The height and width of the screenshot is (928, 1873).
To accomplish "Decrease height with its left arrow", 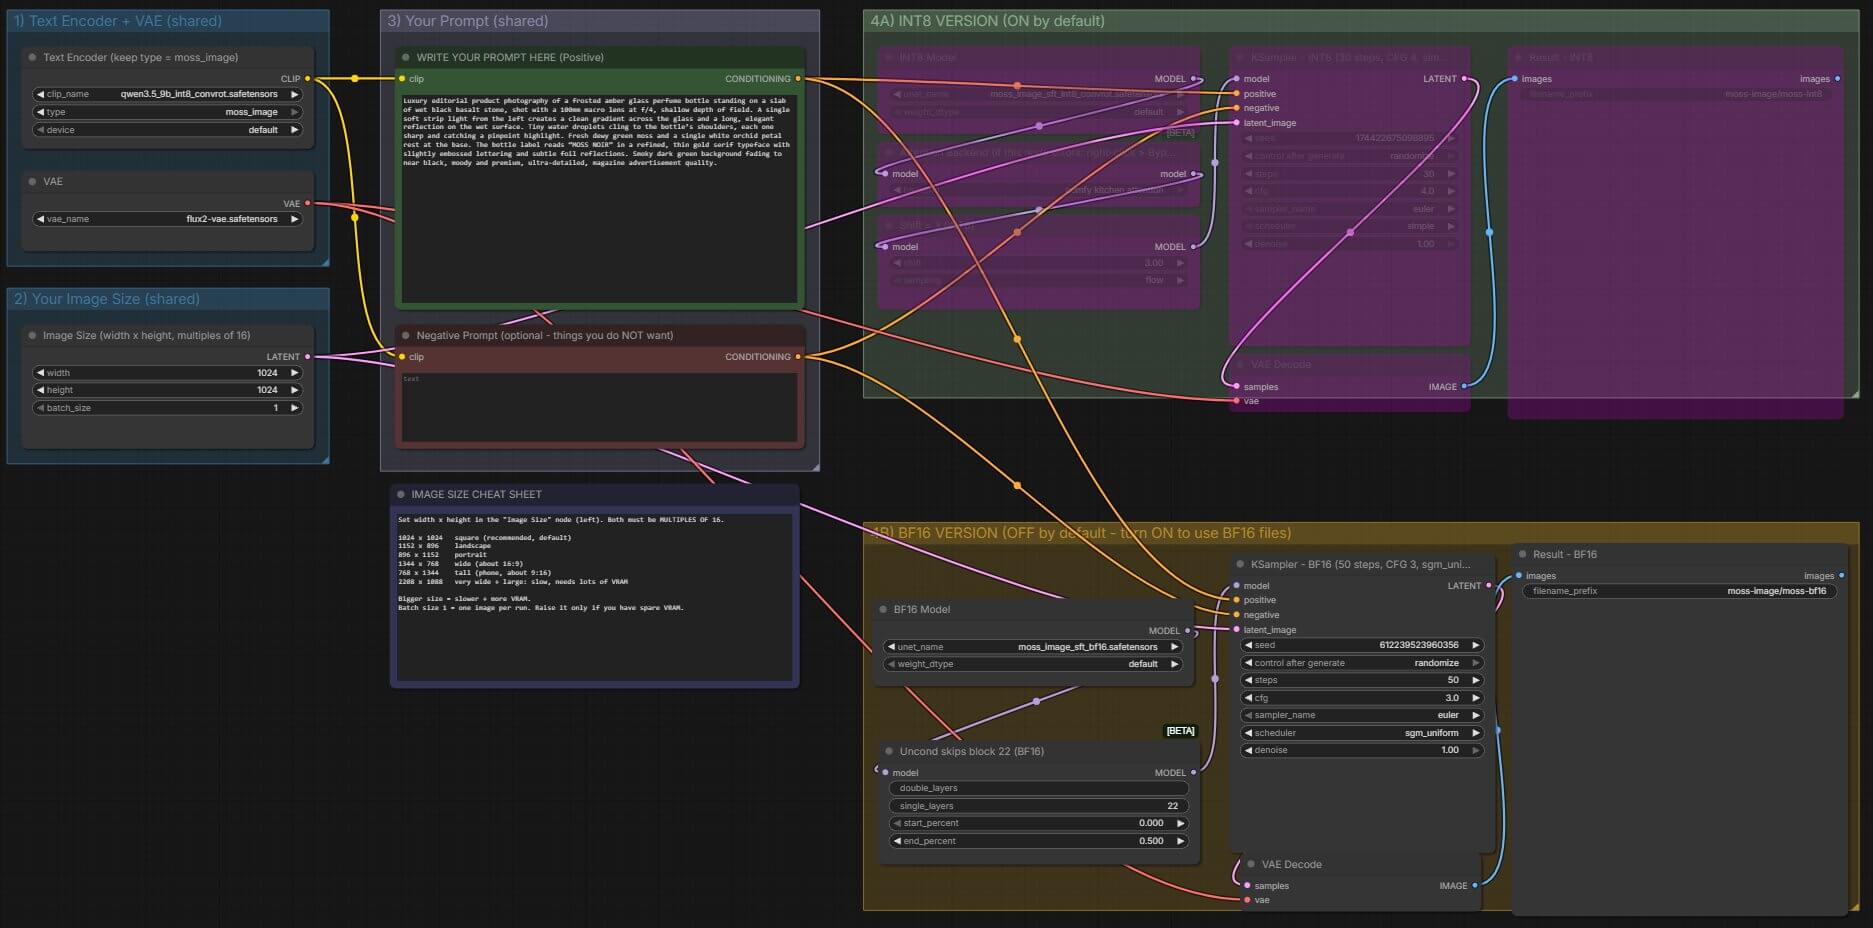I will pyautogui.click(x=40, y=390).
